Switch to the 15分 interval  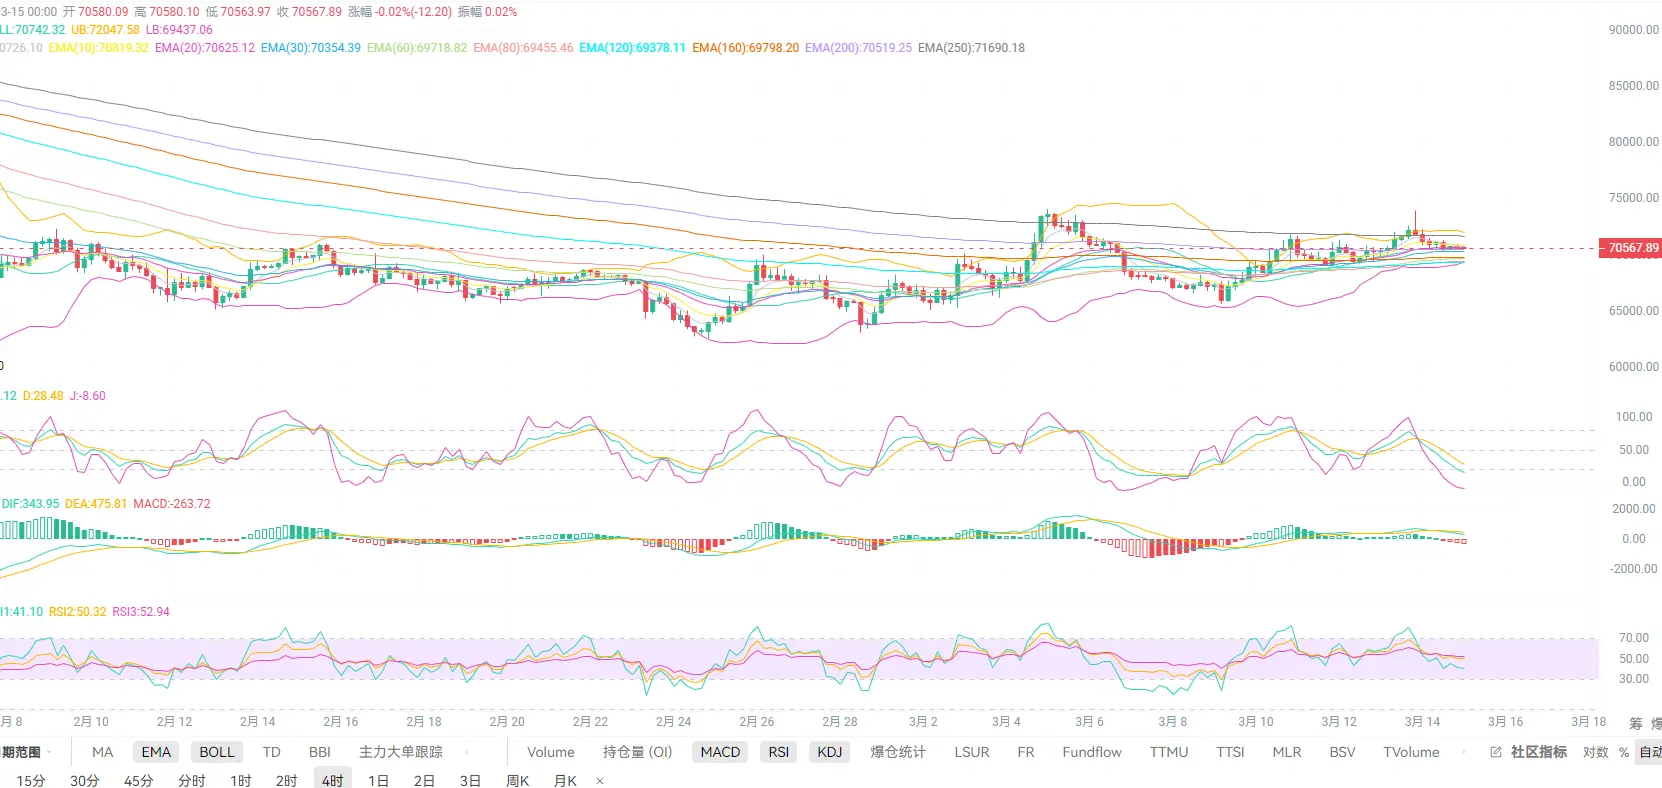pos(31,781)
